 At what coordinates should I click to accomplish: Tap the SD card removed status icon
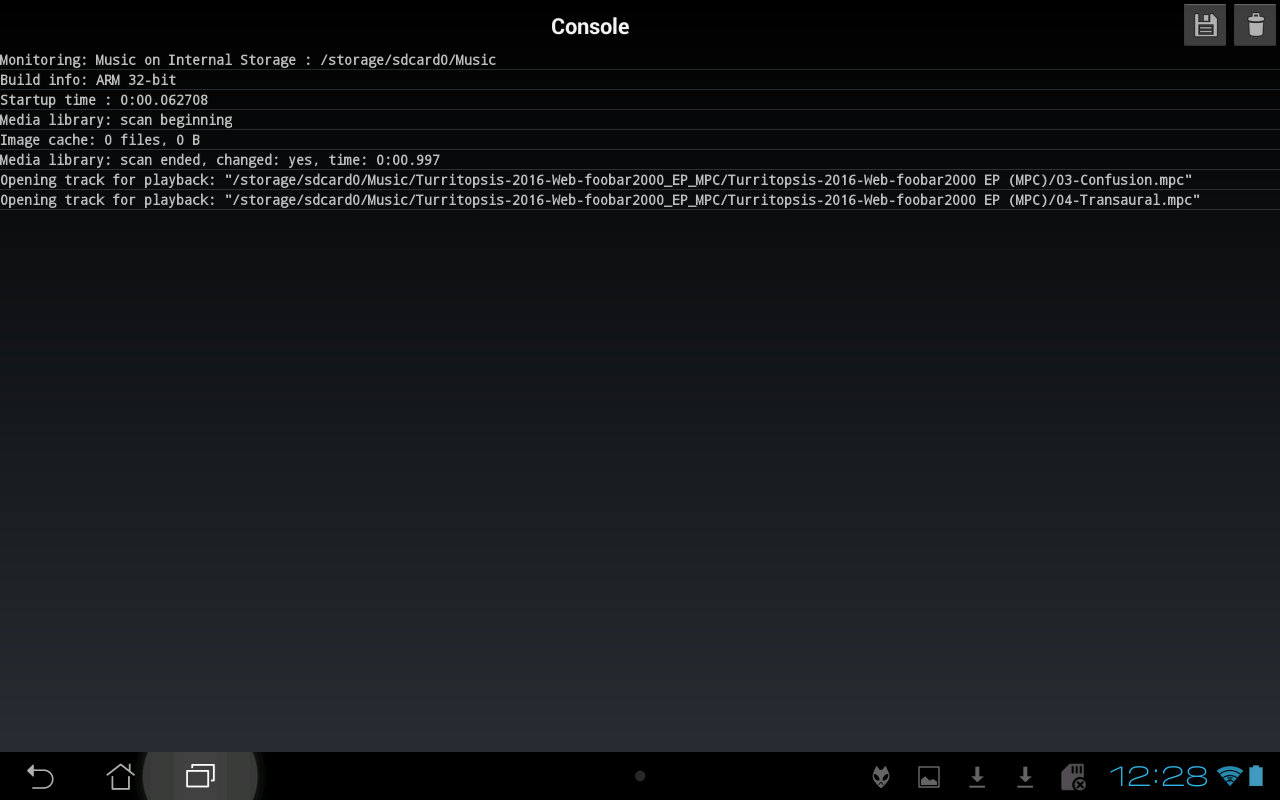(x=1073, y=776)
